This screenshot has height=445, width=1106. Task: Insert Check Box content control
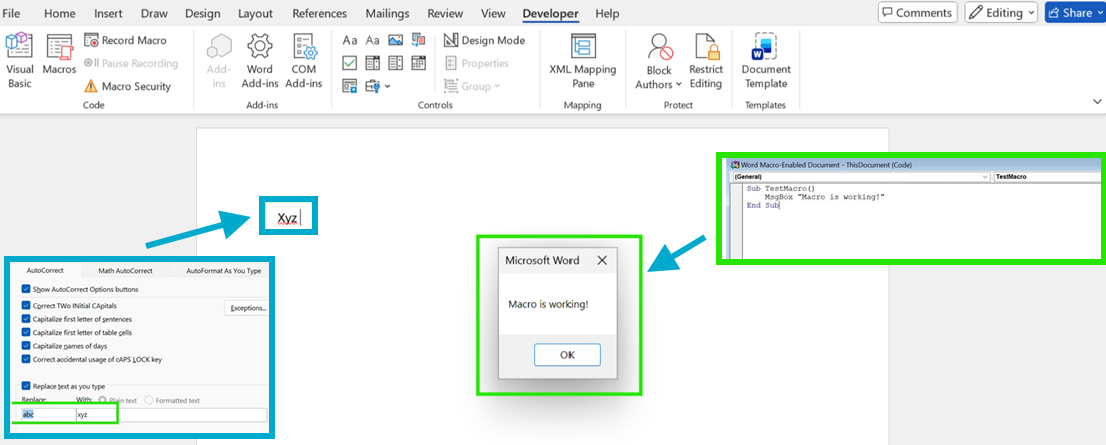tap(350, 63)
